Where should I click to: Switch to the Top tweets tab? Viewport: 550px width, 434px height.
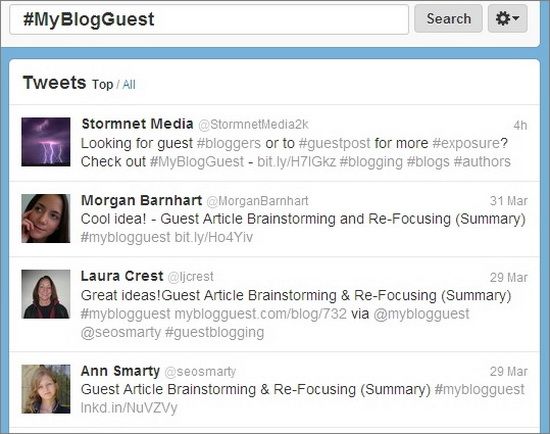[102, 85]
